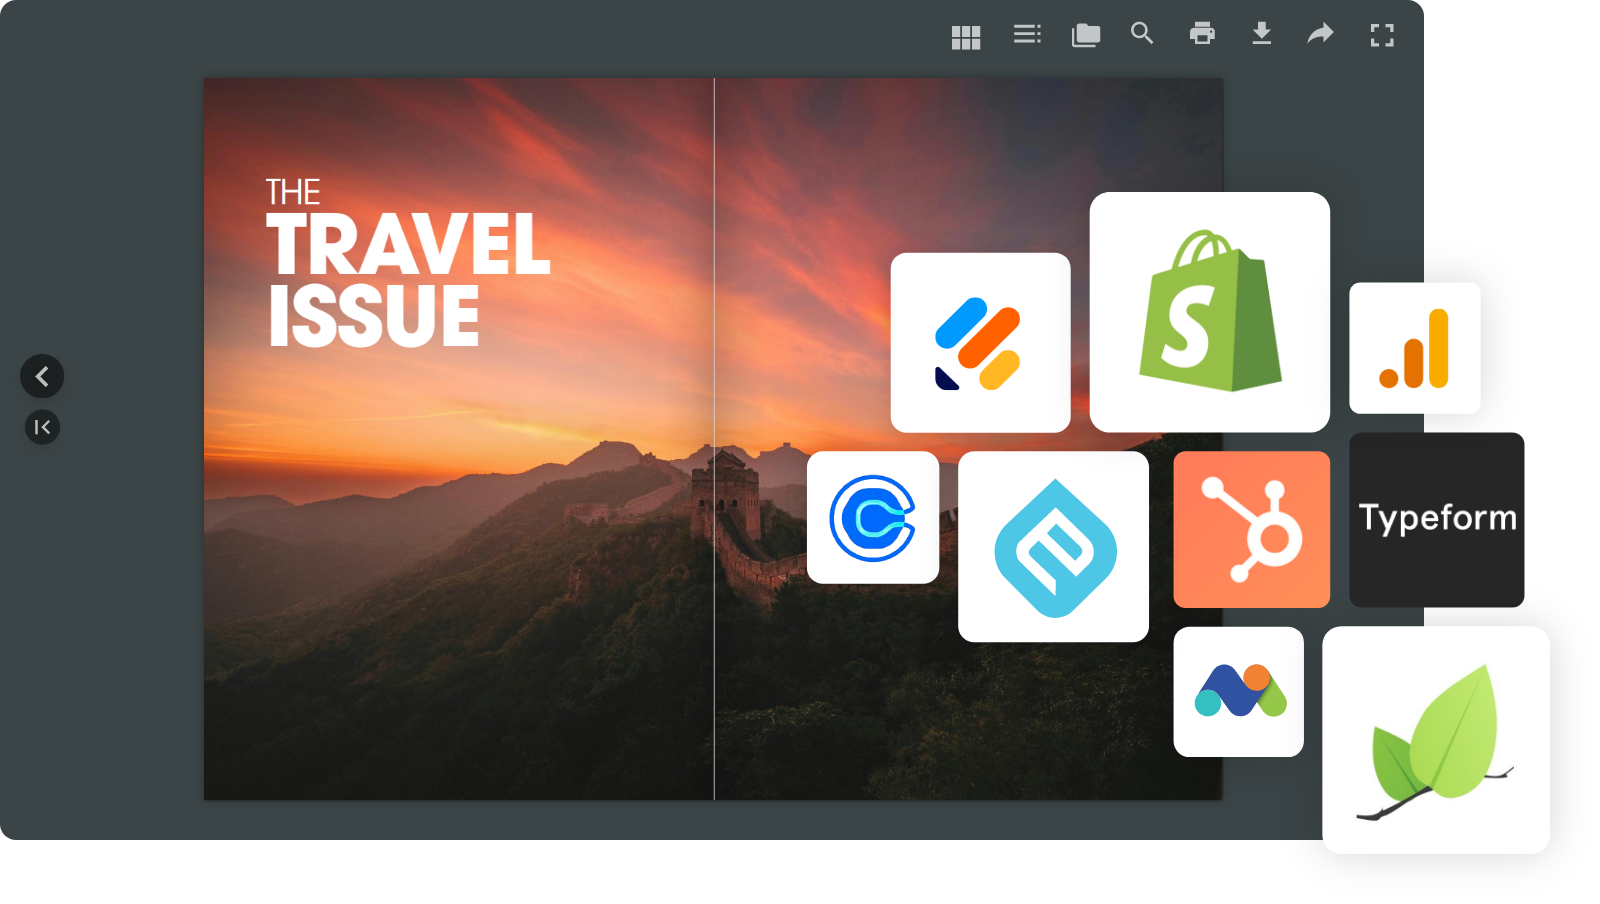Viewport: 1600px width, 904px height.
Task: Share the flipbook with arrow icon
Action: [x=1321, y=34]
